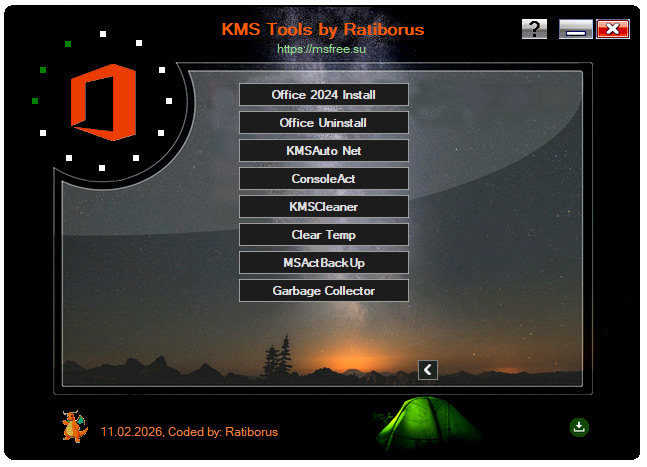Screen dimensions: 647x467
Task: Run the KMSCleaner utility
Action: pyautogui.click(x=324, y=207)
